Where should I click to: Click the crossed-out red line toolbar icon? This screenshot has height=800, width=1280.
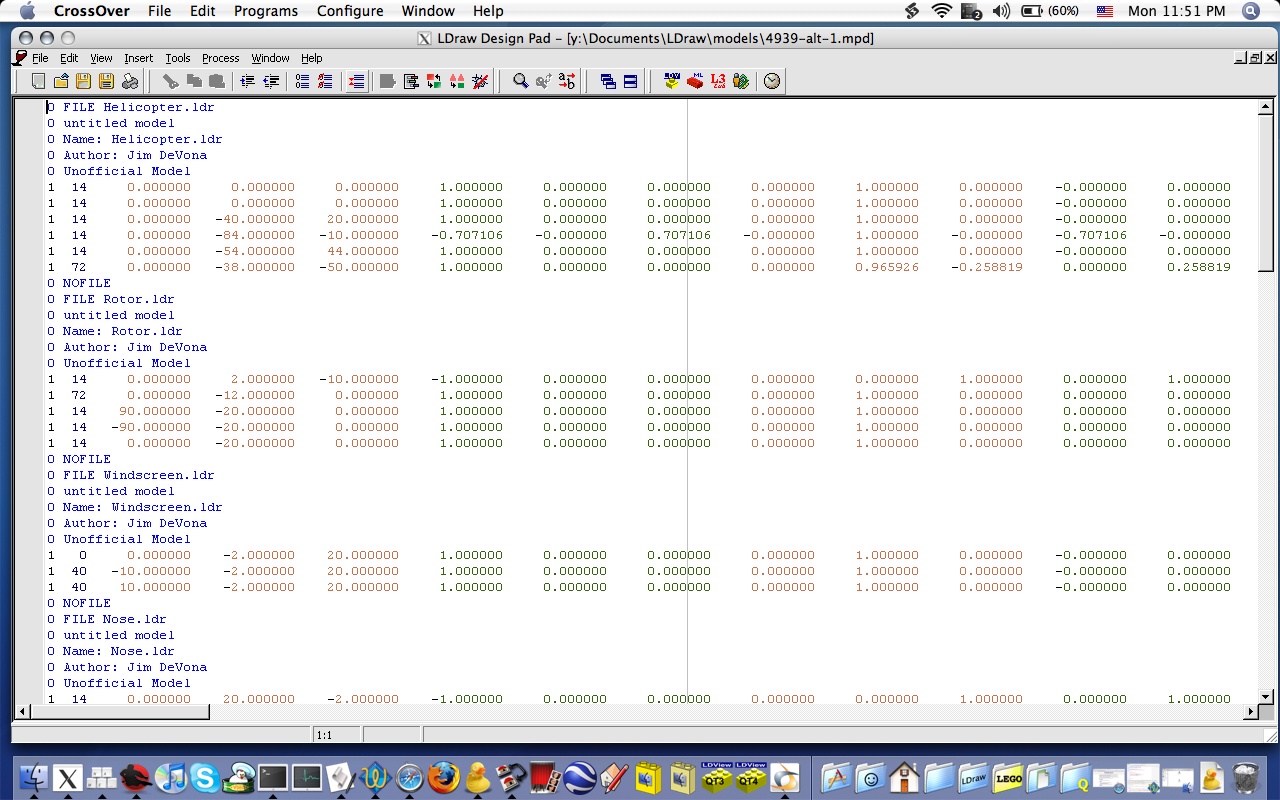pyautogui.click(x=480, y=81)
